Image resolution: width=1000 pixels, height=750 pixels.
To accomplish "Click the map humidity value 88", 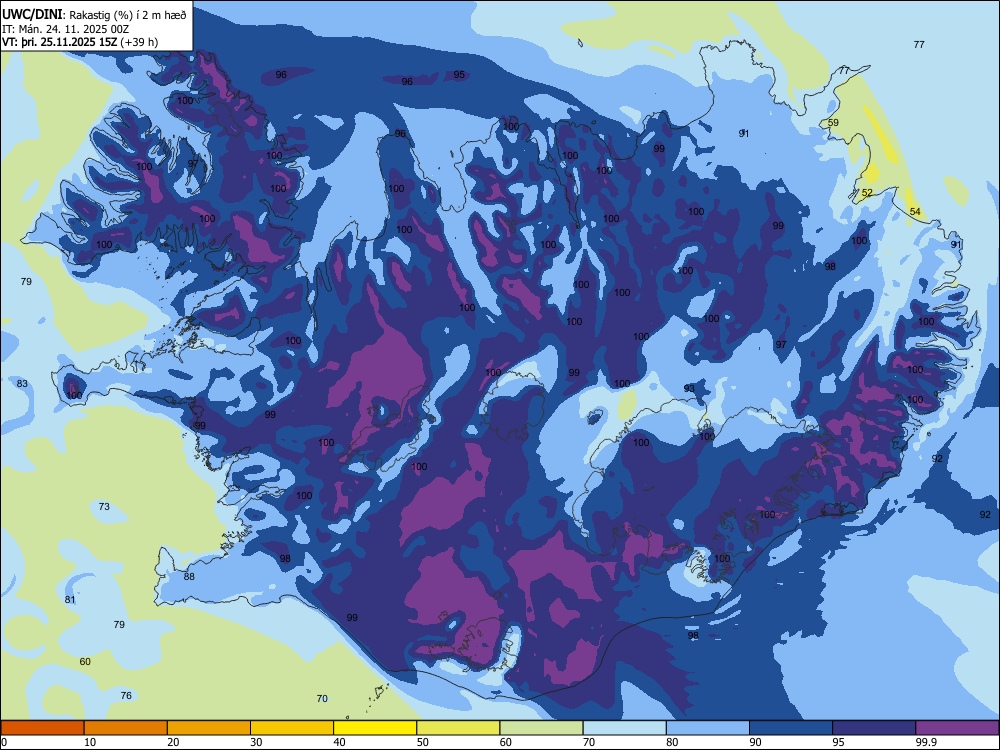I will [189, 577].
